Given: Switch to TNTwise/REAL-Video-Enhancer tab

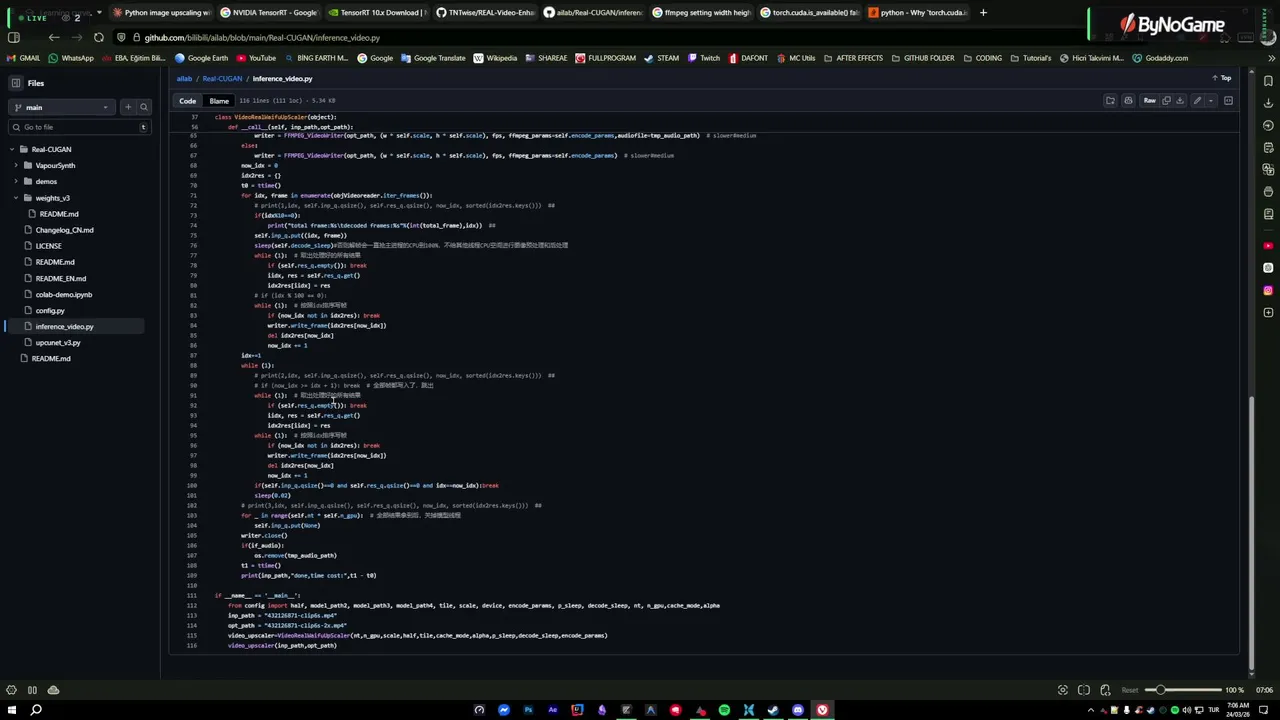Looking at the screenshot, I should click(485, 13).
